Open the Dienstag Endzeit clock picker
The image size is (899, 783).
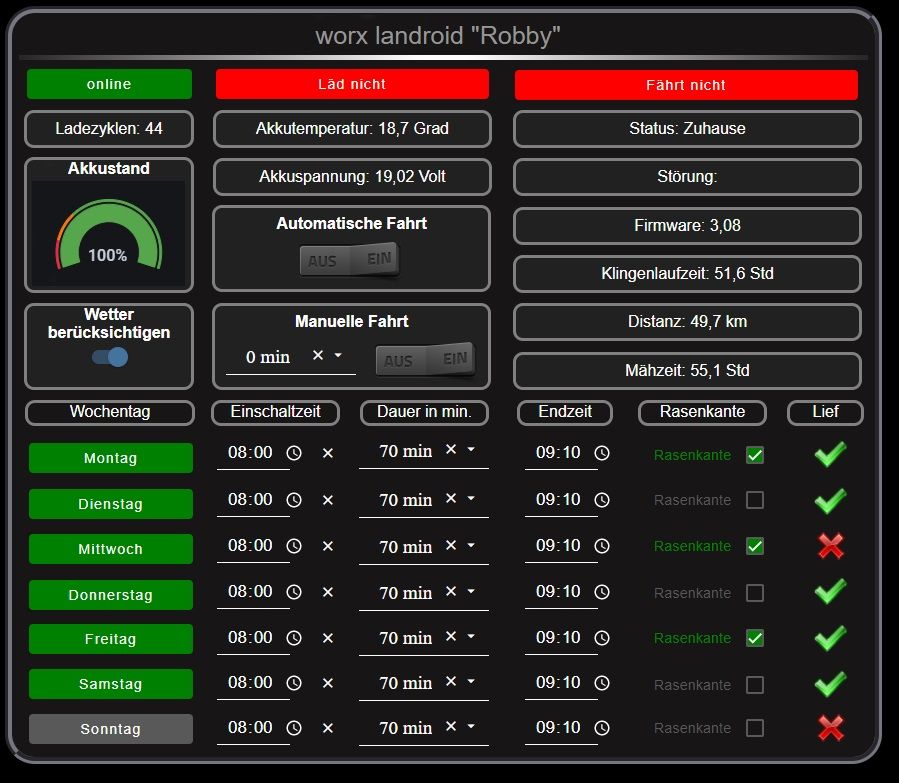point(602,500)
